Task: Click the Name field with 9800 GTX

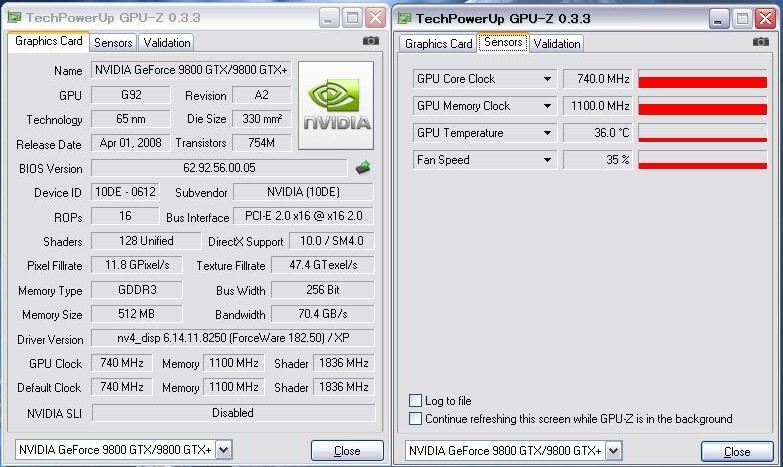Action: tap(191, 70)
